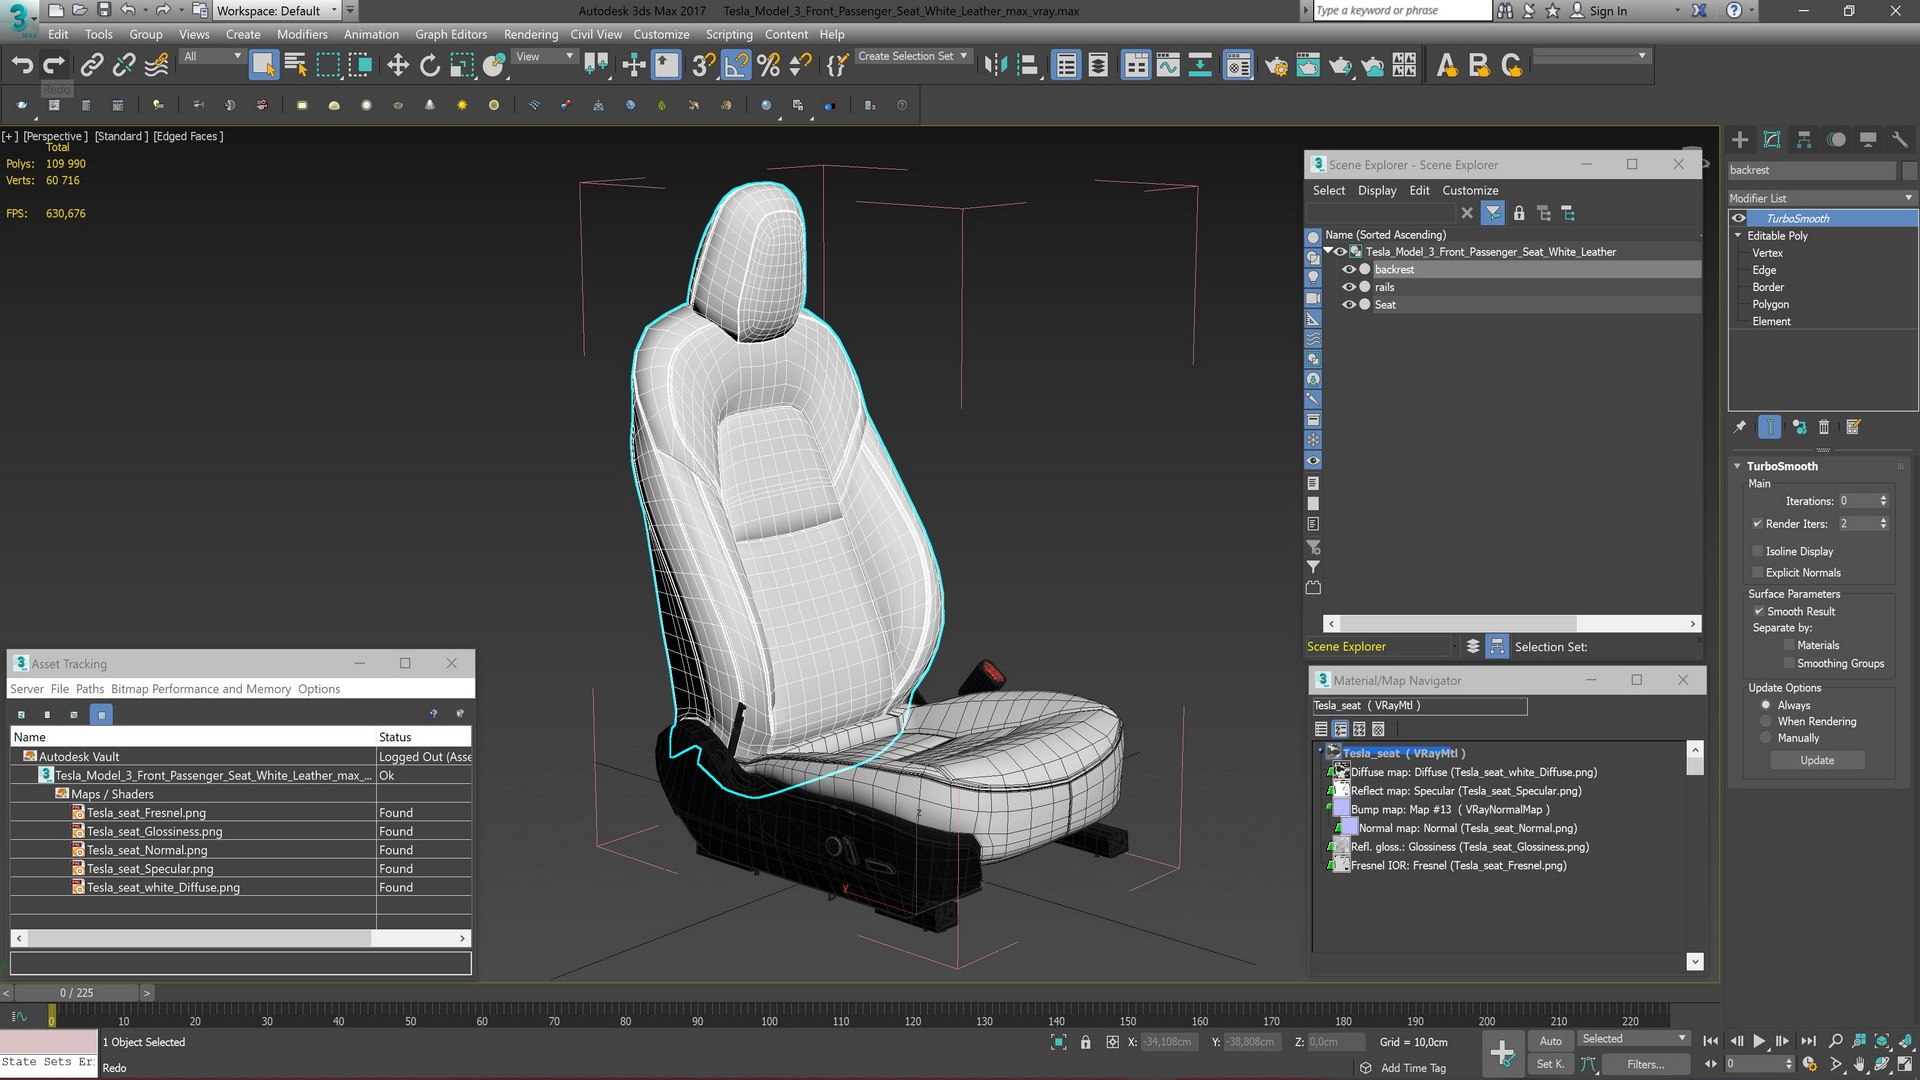Open the Workspace Default dropdown

pyautogui.click(x=278, y=11)
